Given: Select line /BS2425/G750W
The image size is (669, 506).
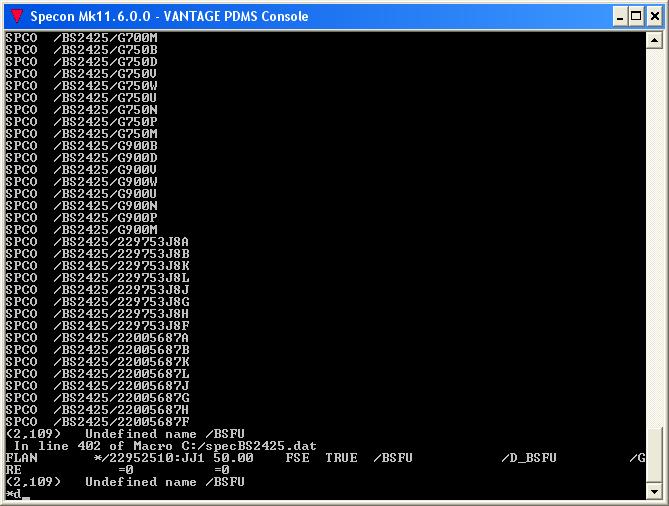Looking at the screenshot, I should pos(81,85).
